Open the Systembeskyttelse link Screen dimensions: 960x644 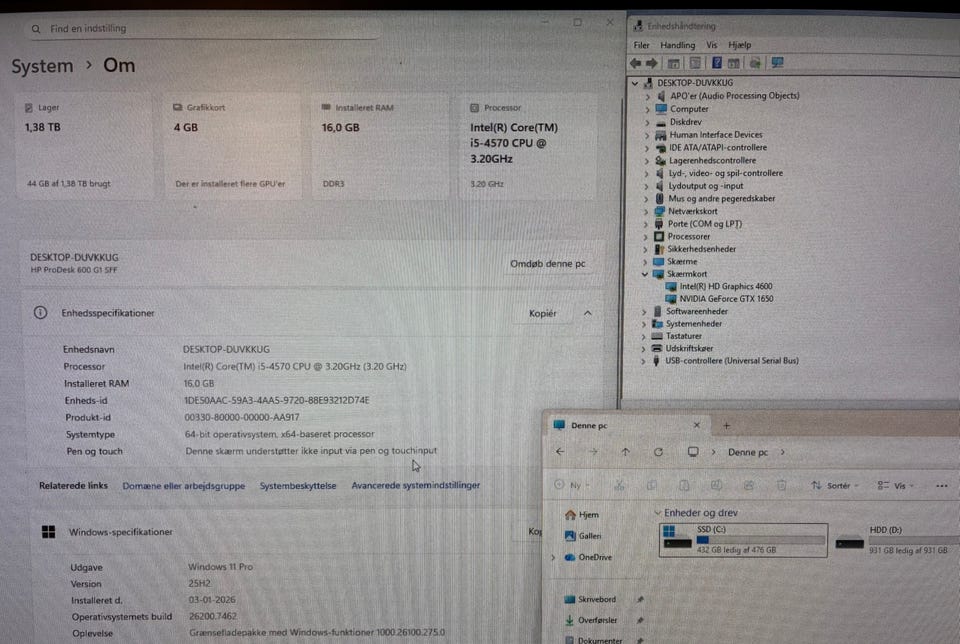click(x=298, y=486)
